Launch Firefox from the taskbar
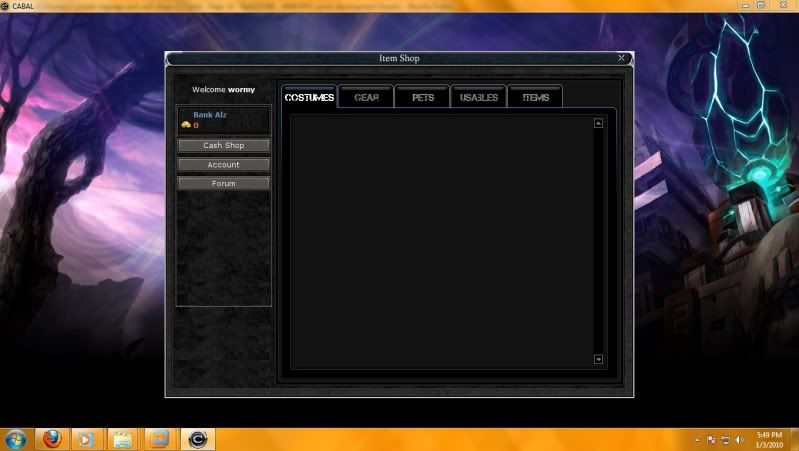Image resolution: width=799 pixels, height=451 pixels. (x=52, y=439)
